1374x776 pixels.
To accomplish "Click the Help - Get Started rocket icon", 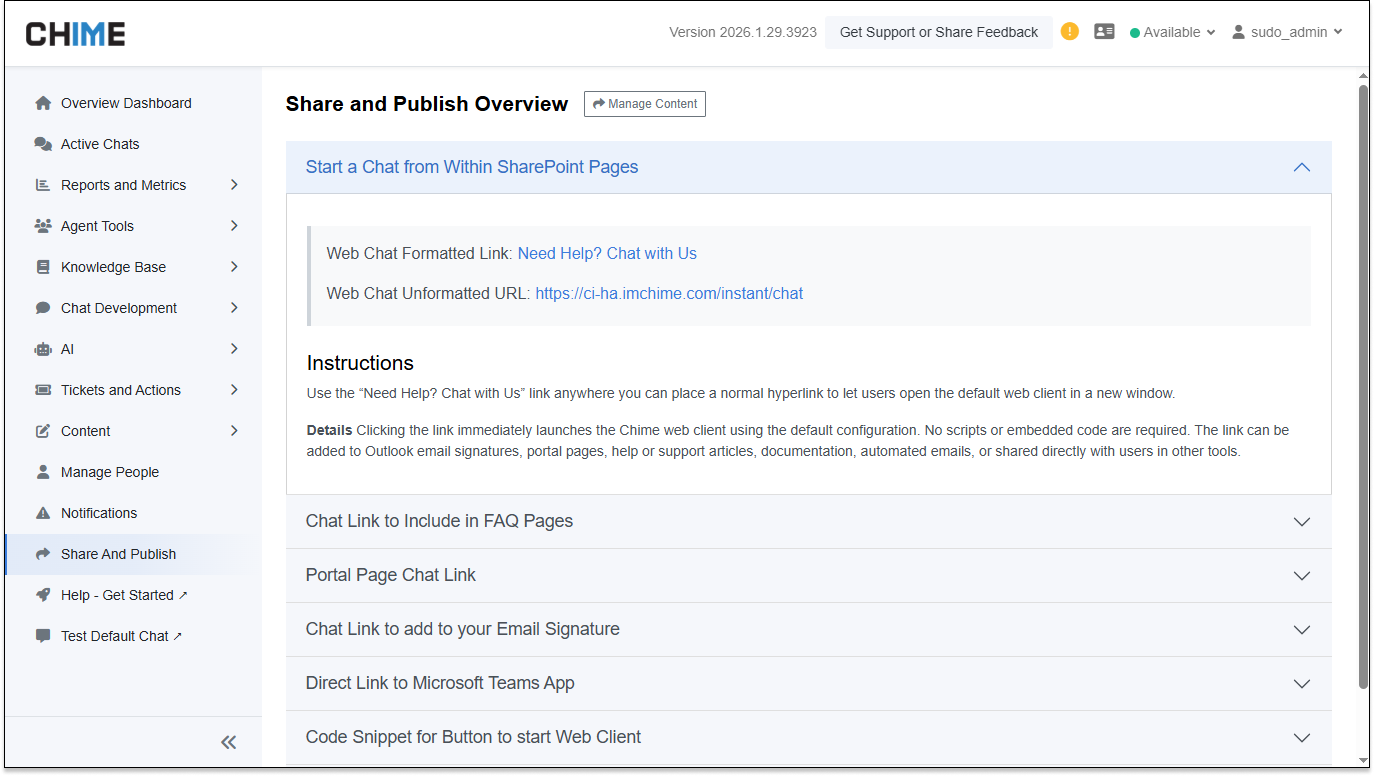I will click(43, 595).
